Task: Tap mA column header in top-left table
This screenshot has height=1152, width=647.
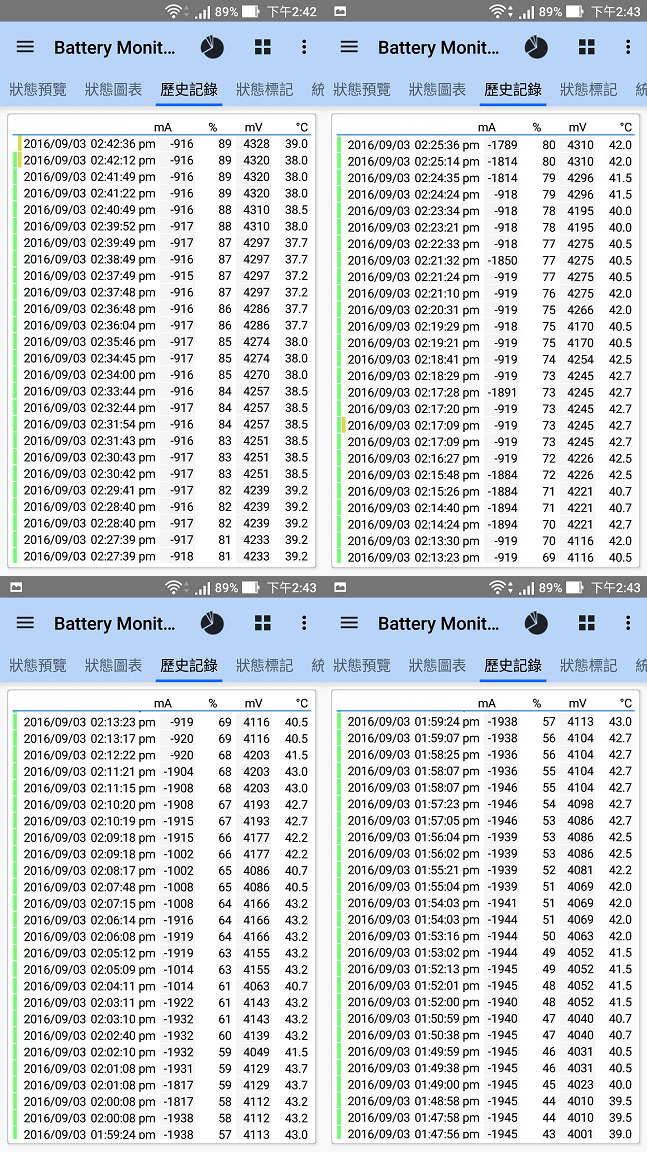Action: [x=162, y=127]
